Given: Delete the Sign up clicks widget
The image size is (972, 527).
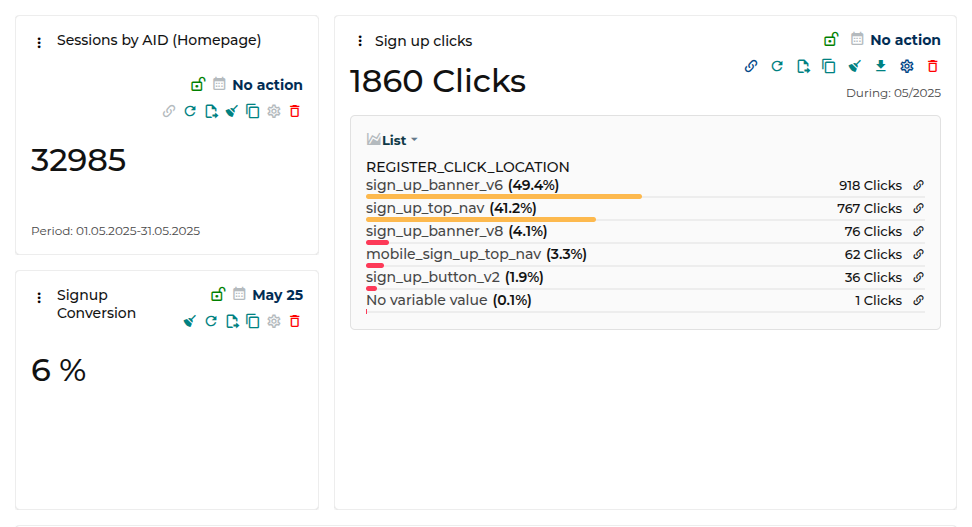Looking at the screenshot, I should click(x=933, y=66).
